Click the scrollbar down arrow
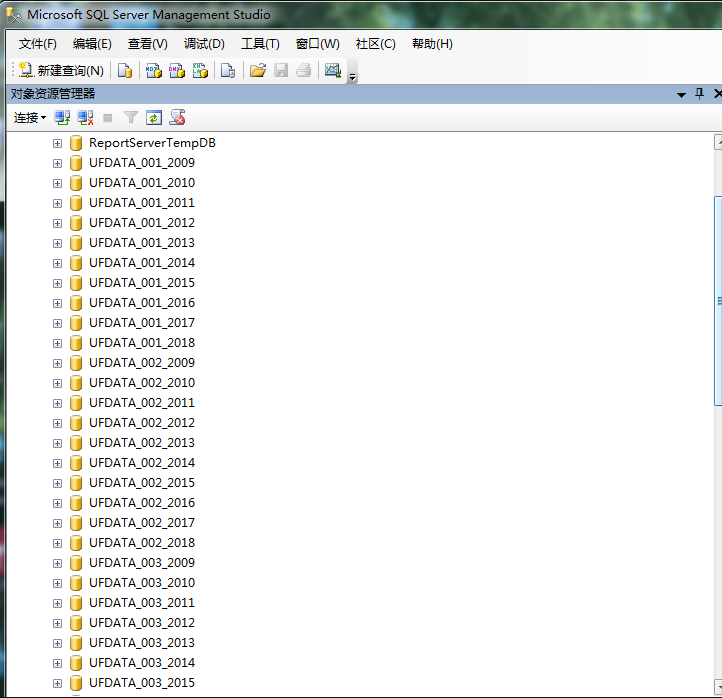The image size is (722, 698). click(x=718, y=687)
